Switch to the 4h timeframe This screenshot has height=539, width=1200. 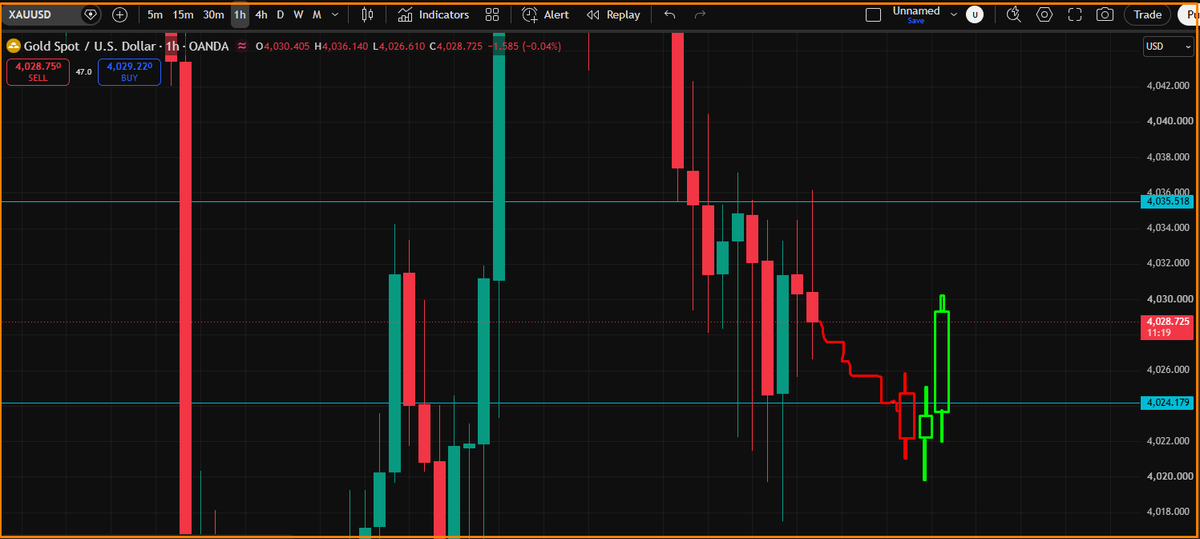tap(261, 15)
